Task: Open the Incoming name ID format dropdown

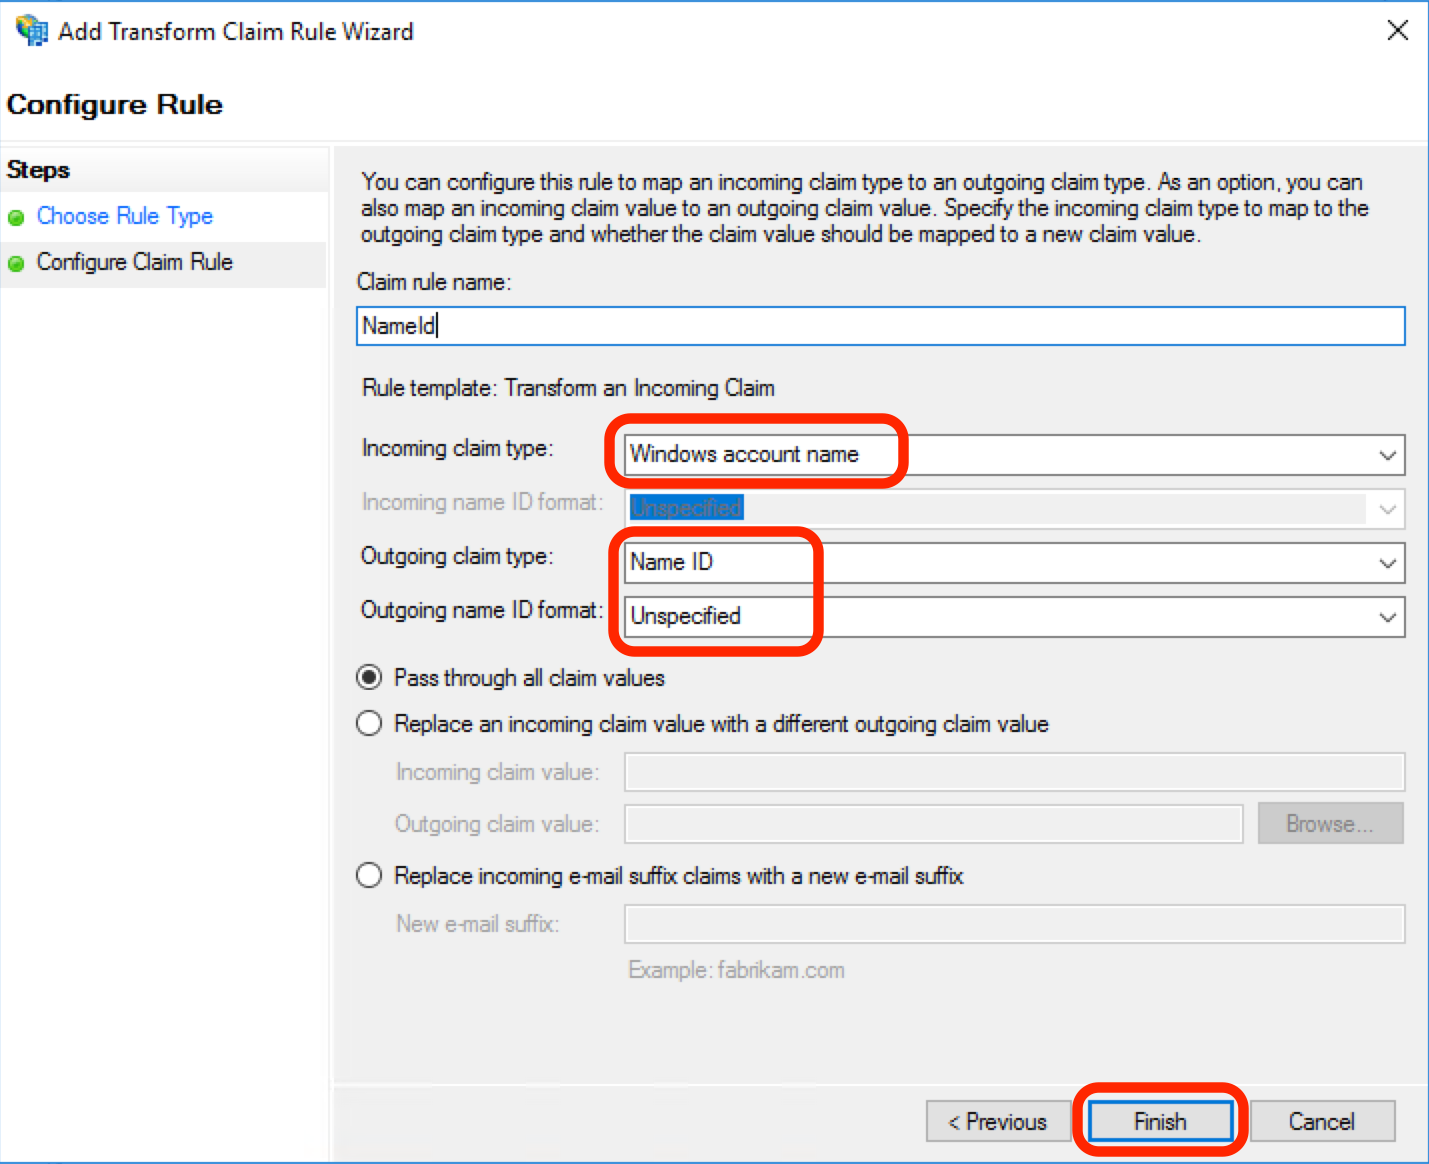Action: [1388, 508]
